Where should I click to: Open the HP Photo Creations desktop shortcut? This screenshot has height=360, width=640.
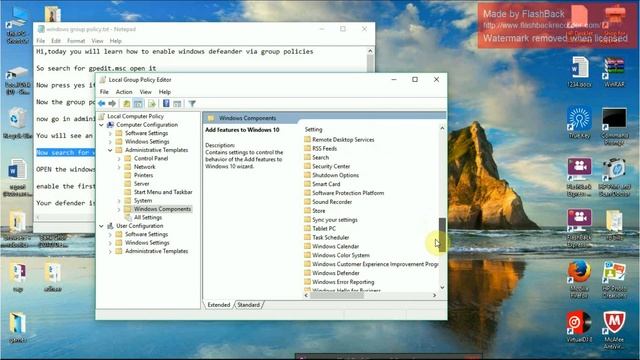pyautogui.click(x=614, y=278)
